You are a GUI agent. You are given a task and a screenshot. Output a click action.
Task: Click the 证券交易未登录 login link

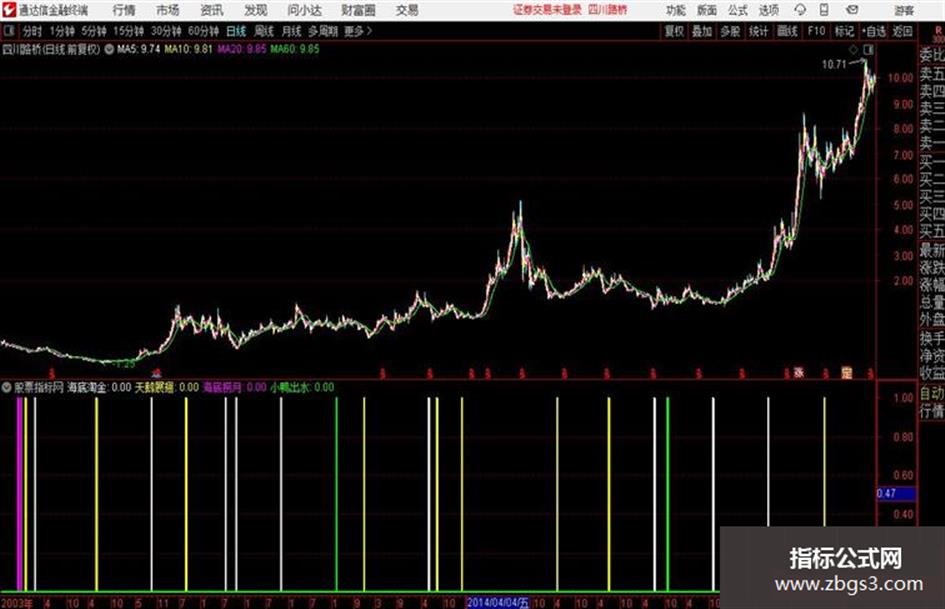[548, 10]
